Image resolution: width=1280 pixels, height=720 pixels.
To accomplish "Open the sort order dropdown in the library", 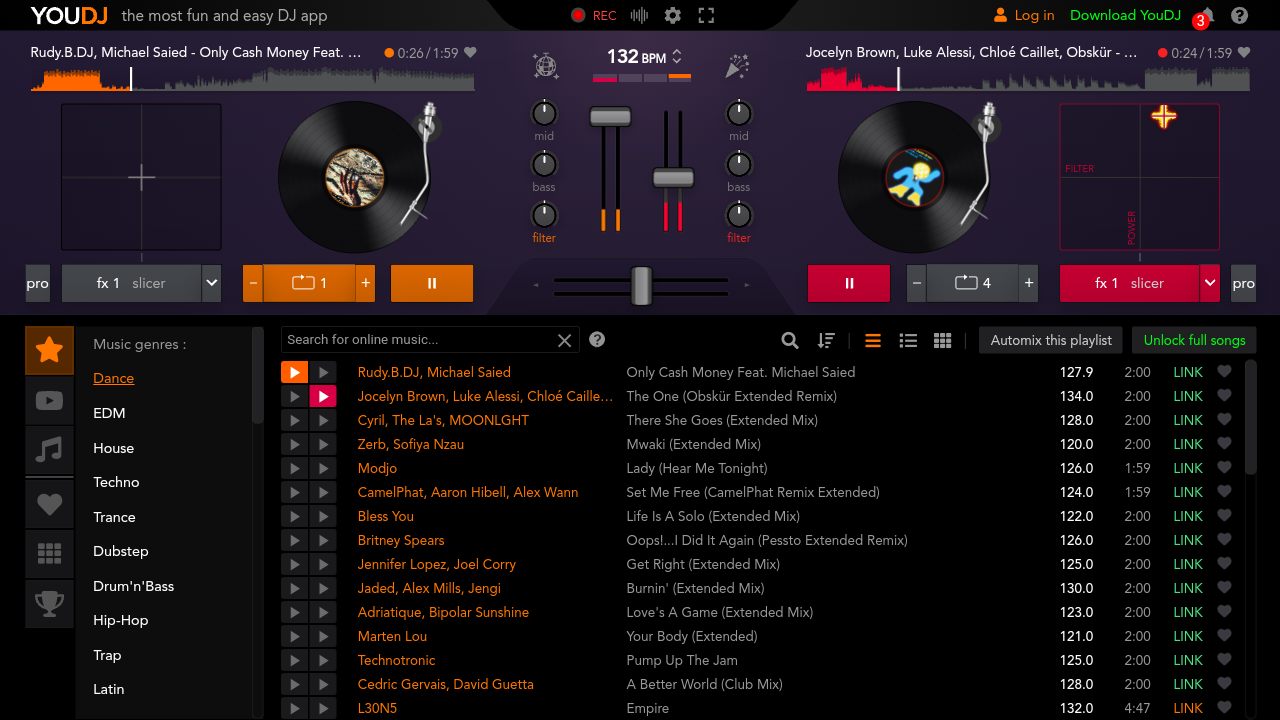I will point(826,340).
